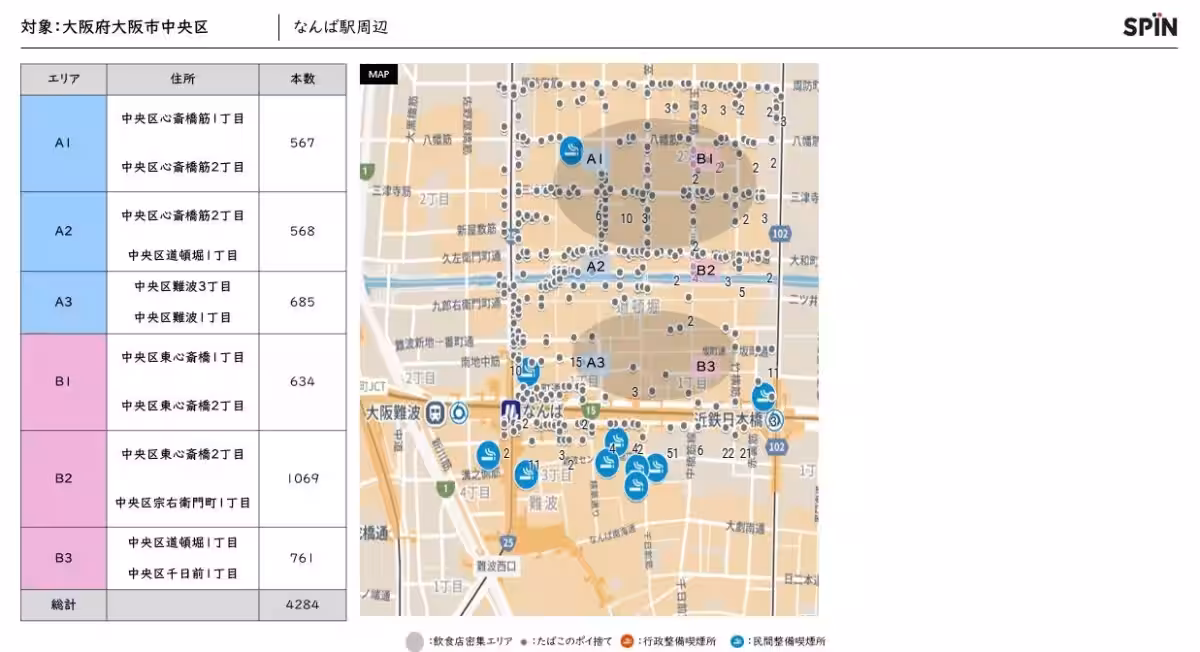Click the blue 民間整備喫煙所 legend icon

[737, 642]
